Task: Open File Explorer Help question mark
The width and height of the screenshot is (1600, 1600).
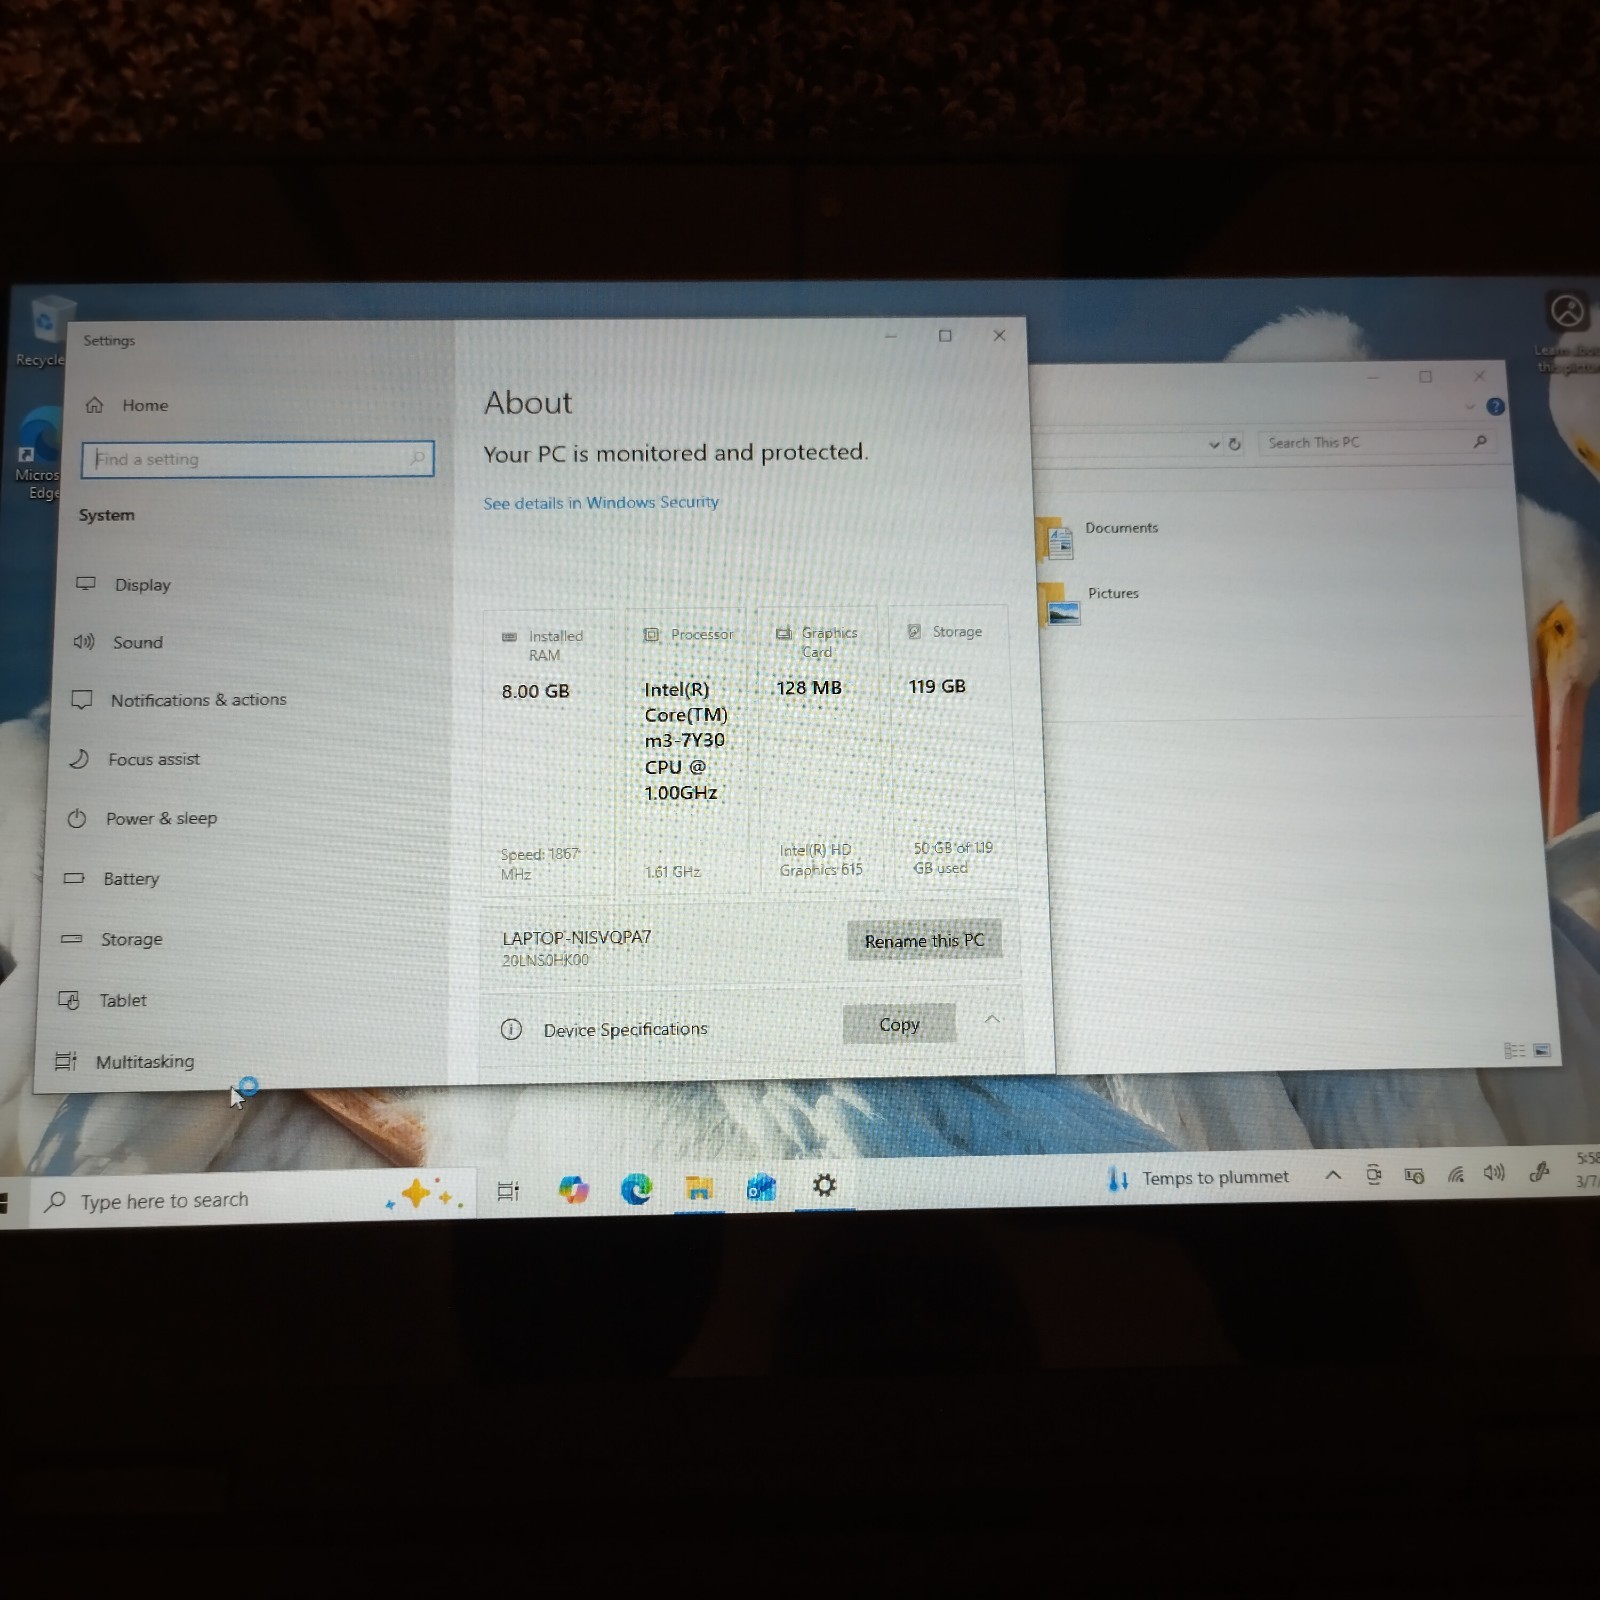Action: [1495, 406]
